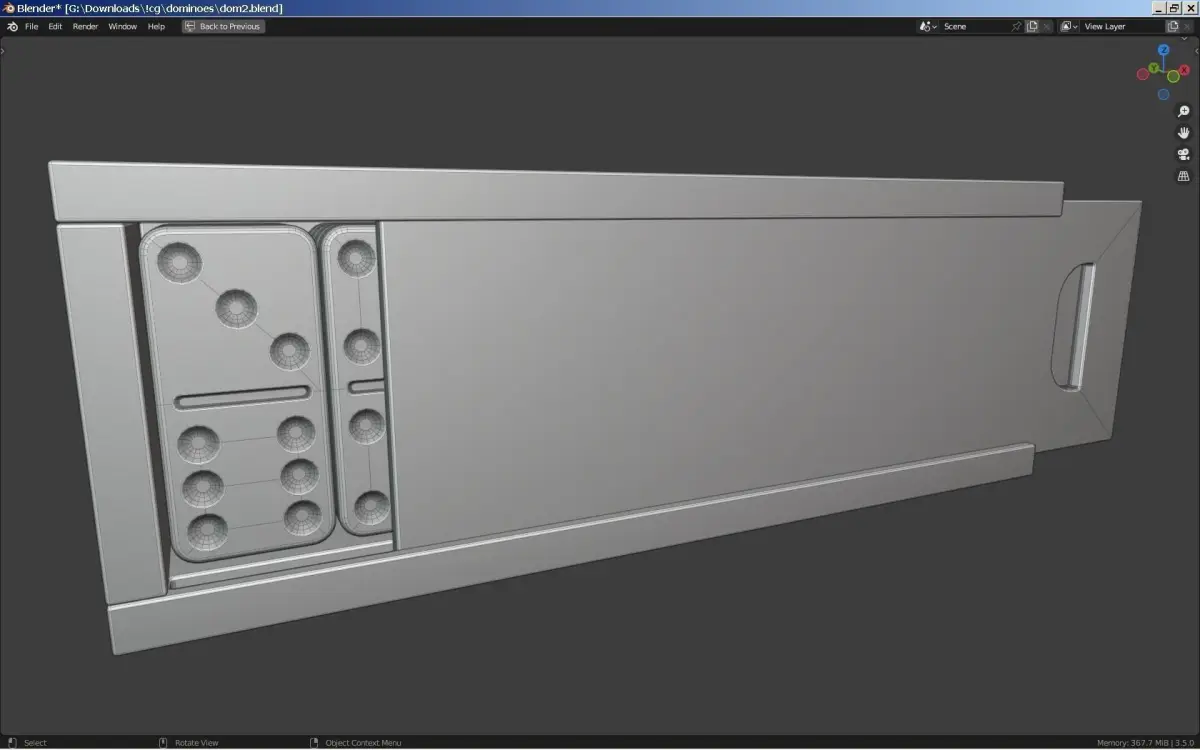Close the Blender window

click(x=1190, y=8)
